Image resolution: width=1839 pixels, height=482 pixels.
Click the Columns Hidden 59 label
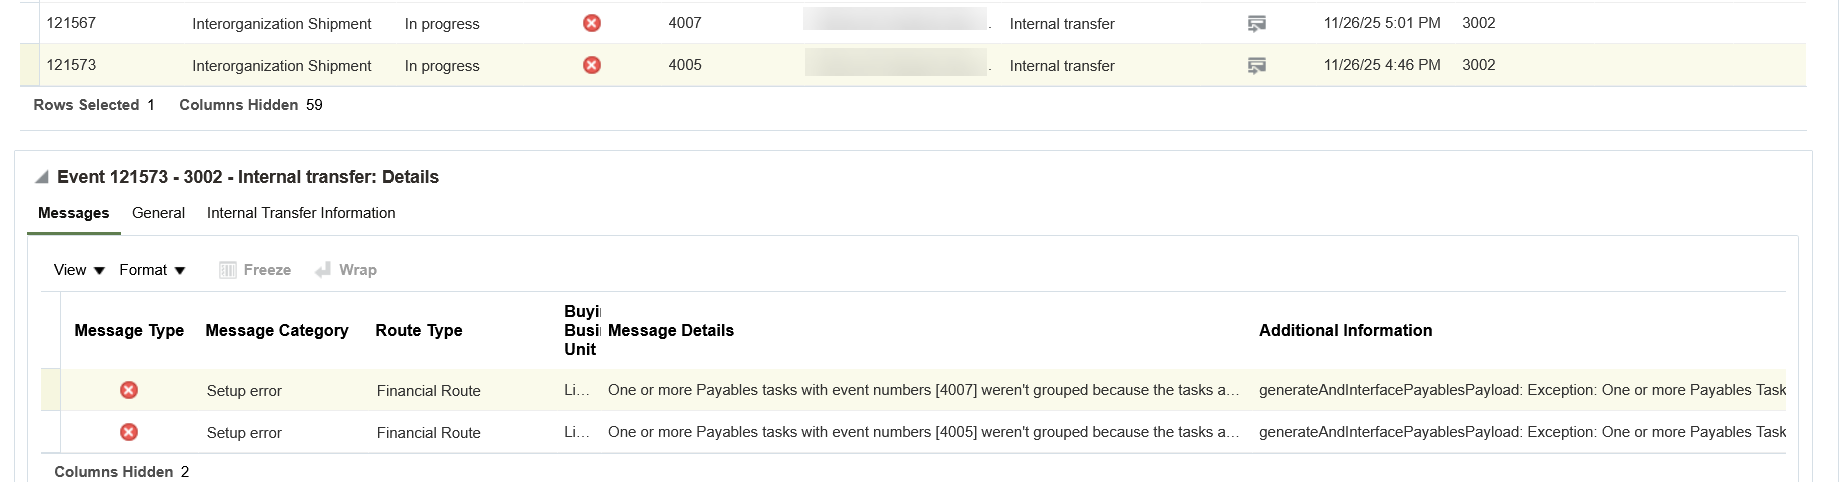[251, 105]
